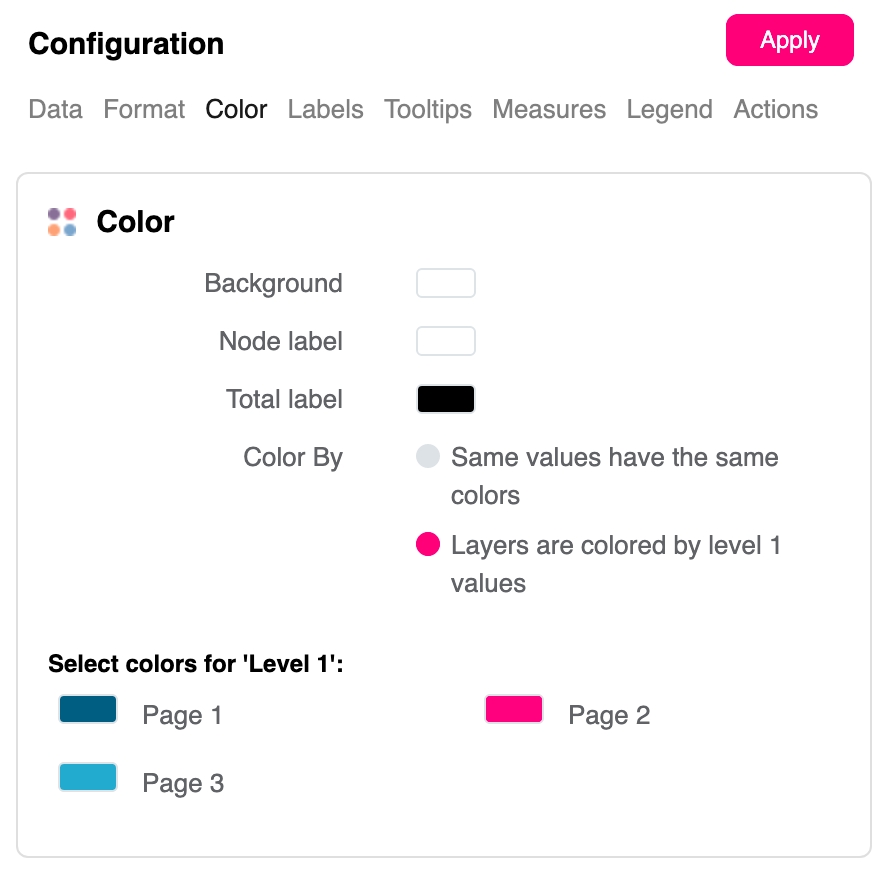Switch to the Data tab
888x894 pixels.
[55, 109]
